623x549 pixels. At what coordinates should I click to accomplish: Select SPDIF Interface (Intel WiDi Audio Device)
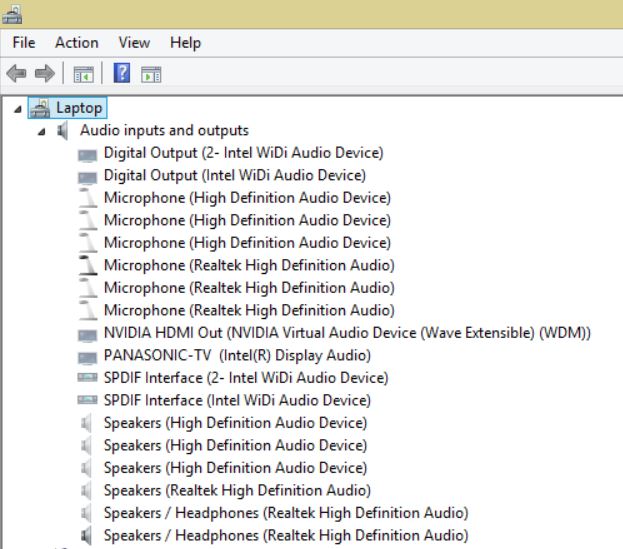point(237,400)
